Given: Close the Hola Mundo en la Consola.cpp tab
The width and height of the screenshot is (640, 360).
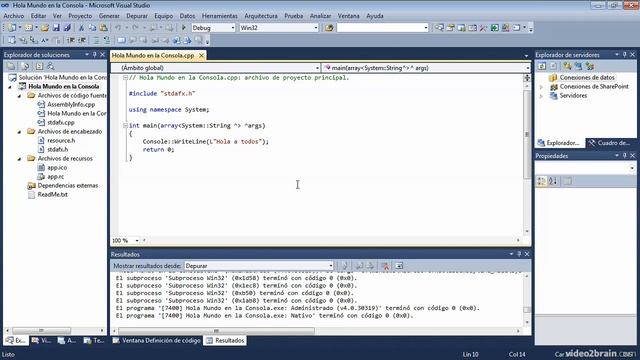Looking at the screenshot, I should click(201, 55).
